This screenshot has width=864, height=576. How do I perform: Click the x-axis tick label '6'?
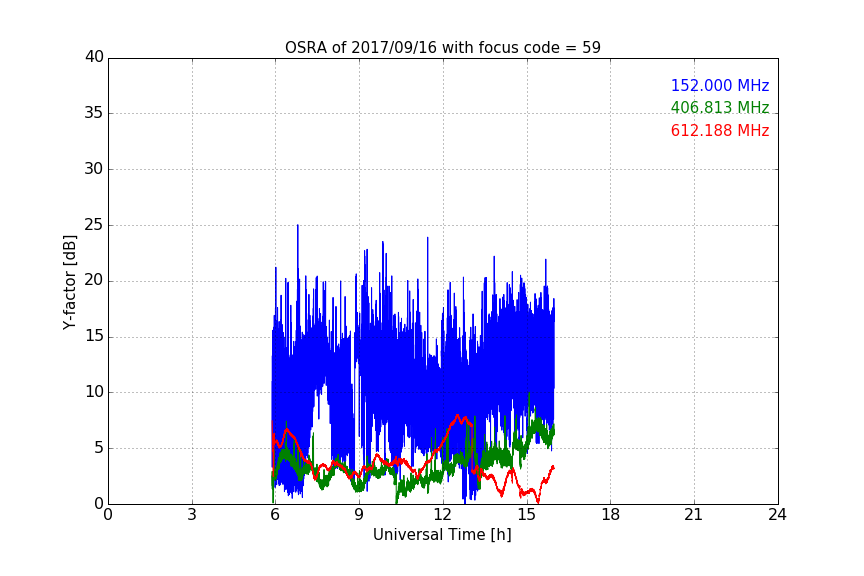pyautogui.click(x=275, y=515)
